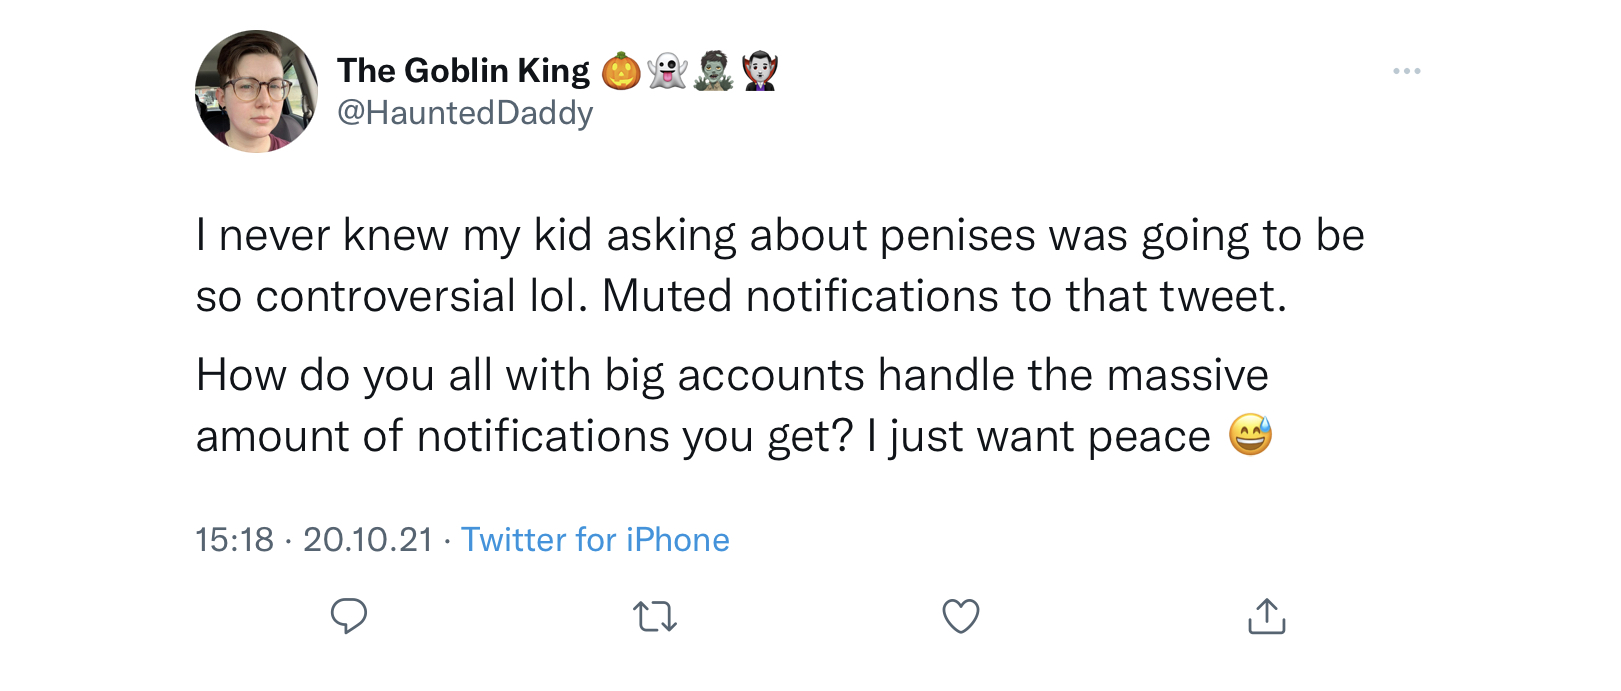Retweet this tweet using the arrows icon

pos(656,617)
